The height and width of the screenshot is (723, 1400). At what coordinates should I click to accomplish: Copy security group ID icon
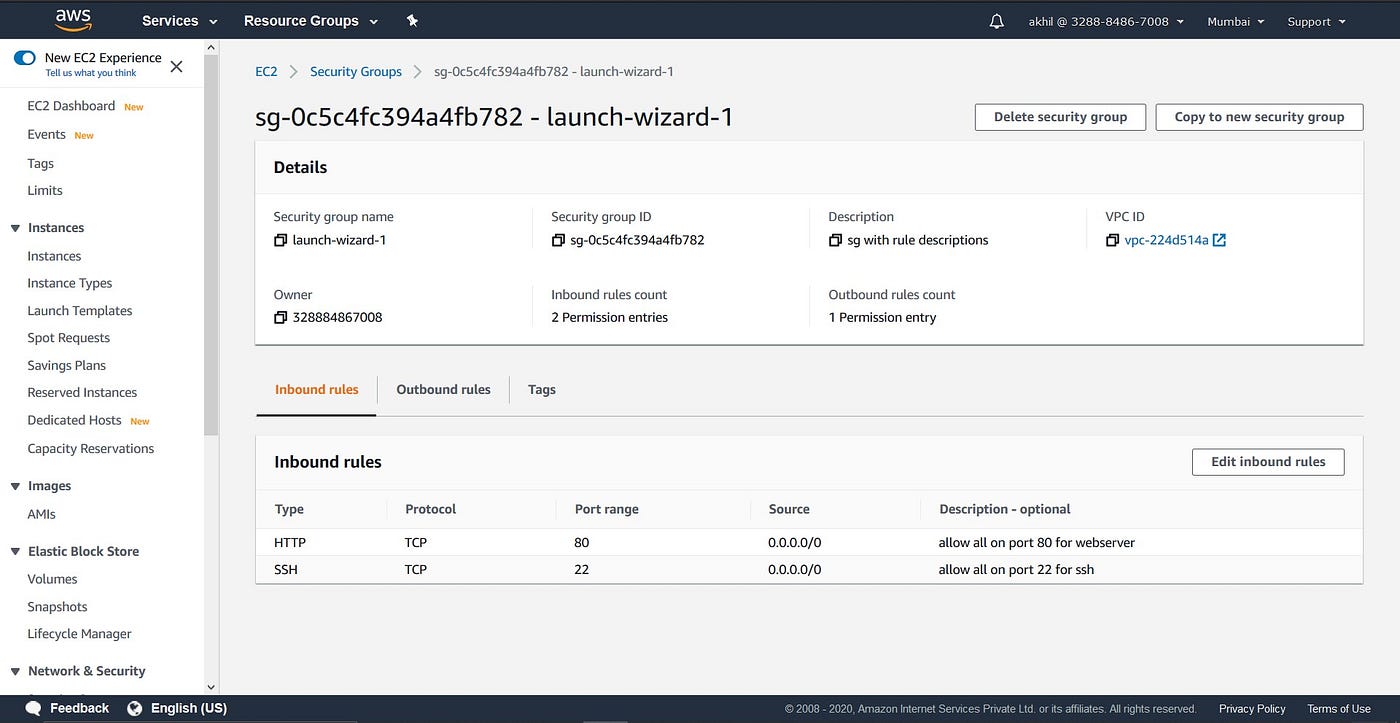coord(558,240)
